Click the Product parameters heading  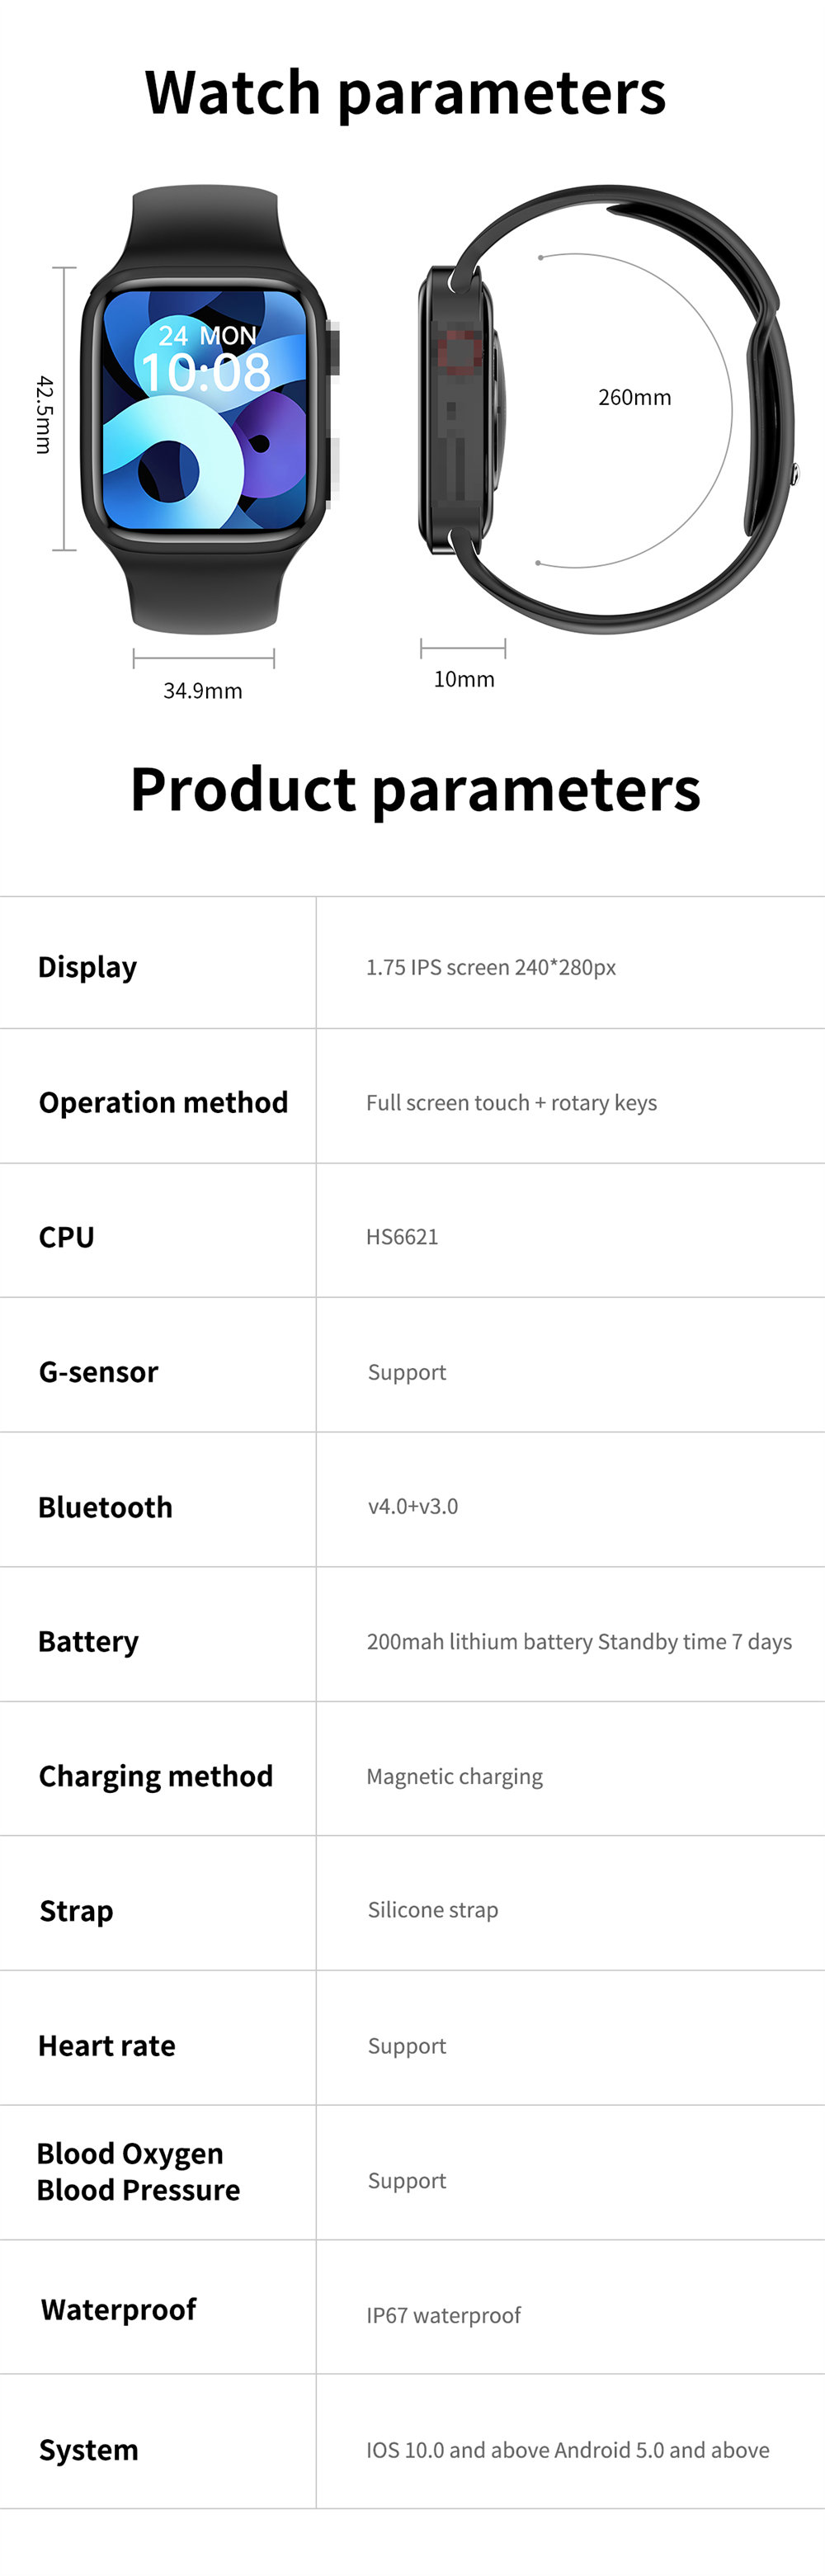415,790
